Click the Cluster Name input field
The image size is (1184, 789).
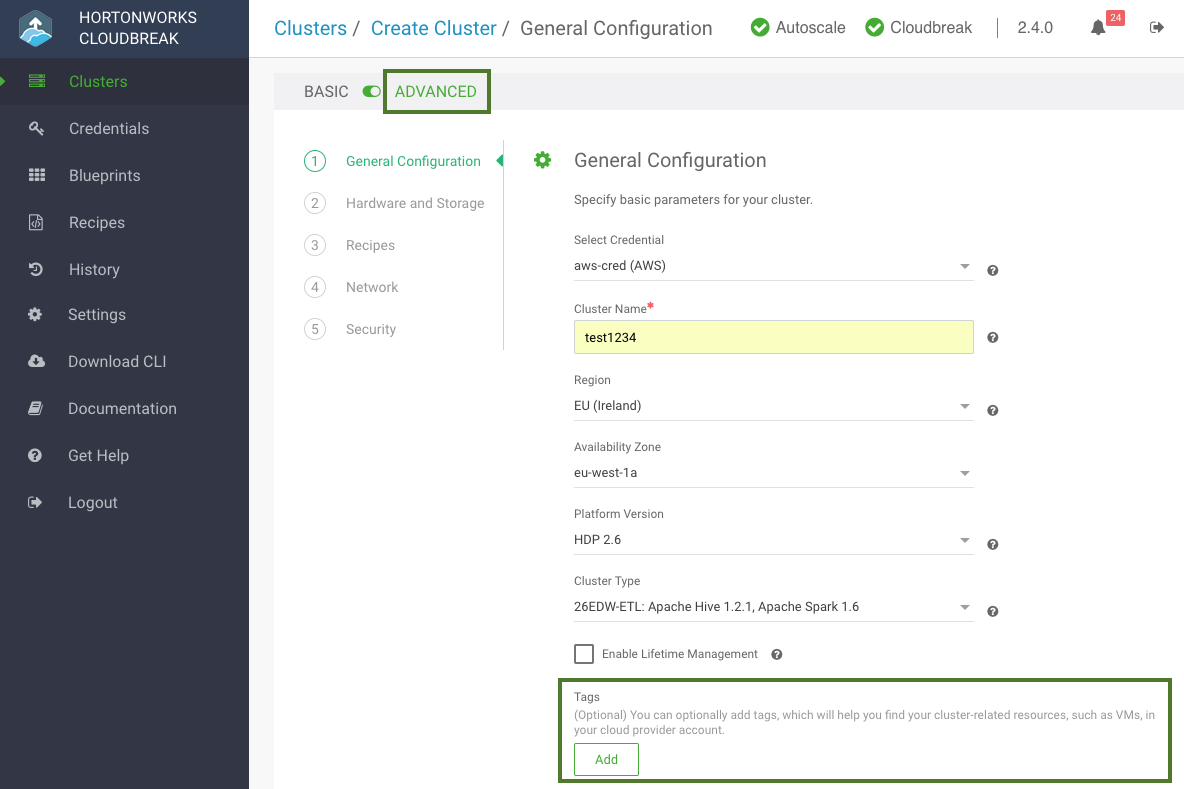pyautogui.click(x=773, y=337)
